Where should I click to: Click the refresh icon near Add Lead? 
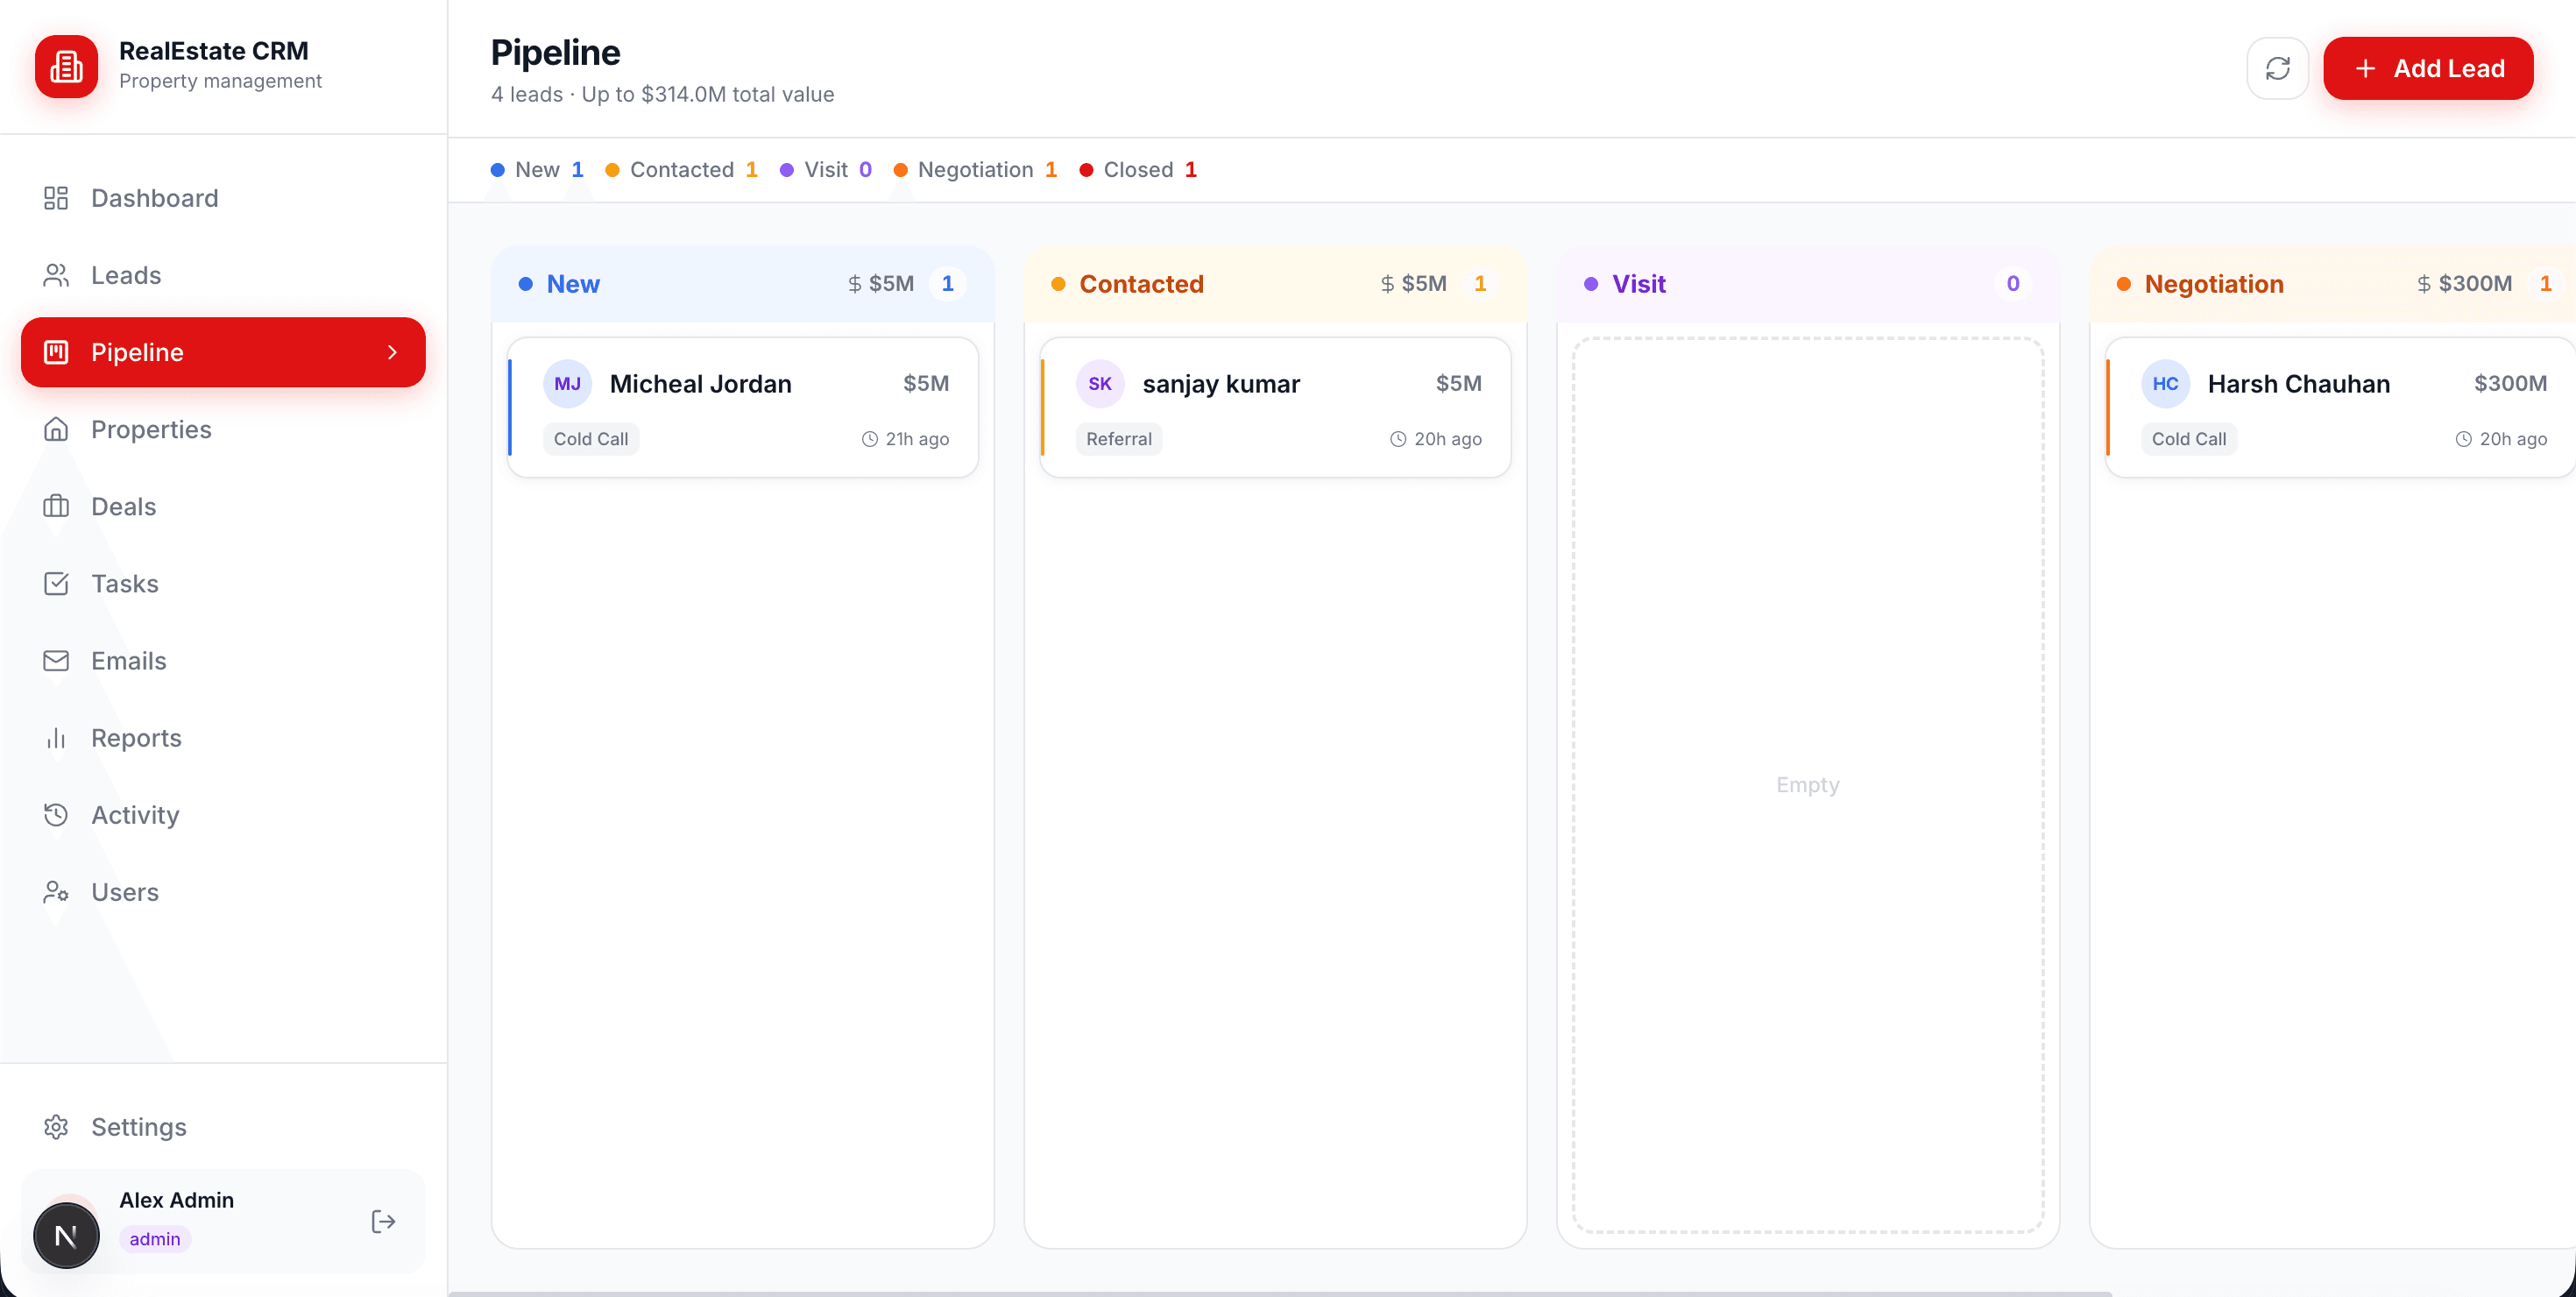point(2277,68)
